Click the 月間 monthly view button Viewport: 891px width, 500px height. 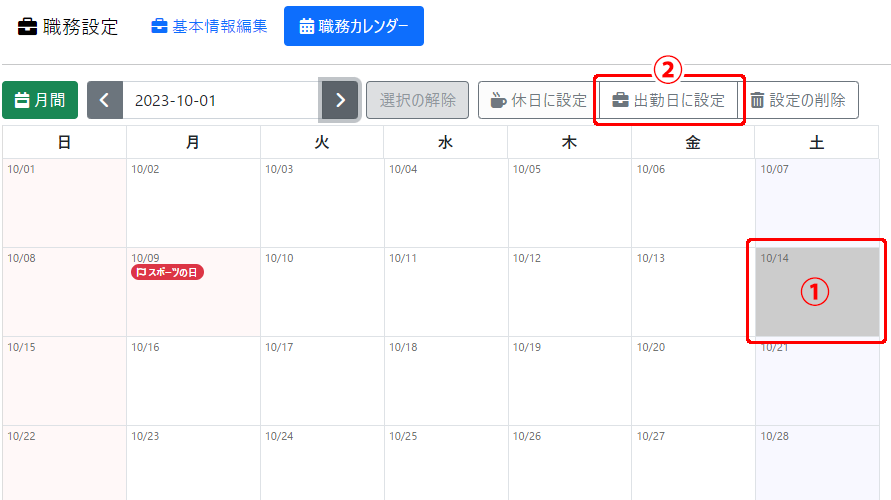[40, 100]
